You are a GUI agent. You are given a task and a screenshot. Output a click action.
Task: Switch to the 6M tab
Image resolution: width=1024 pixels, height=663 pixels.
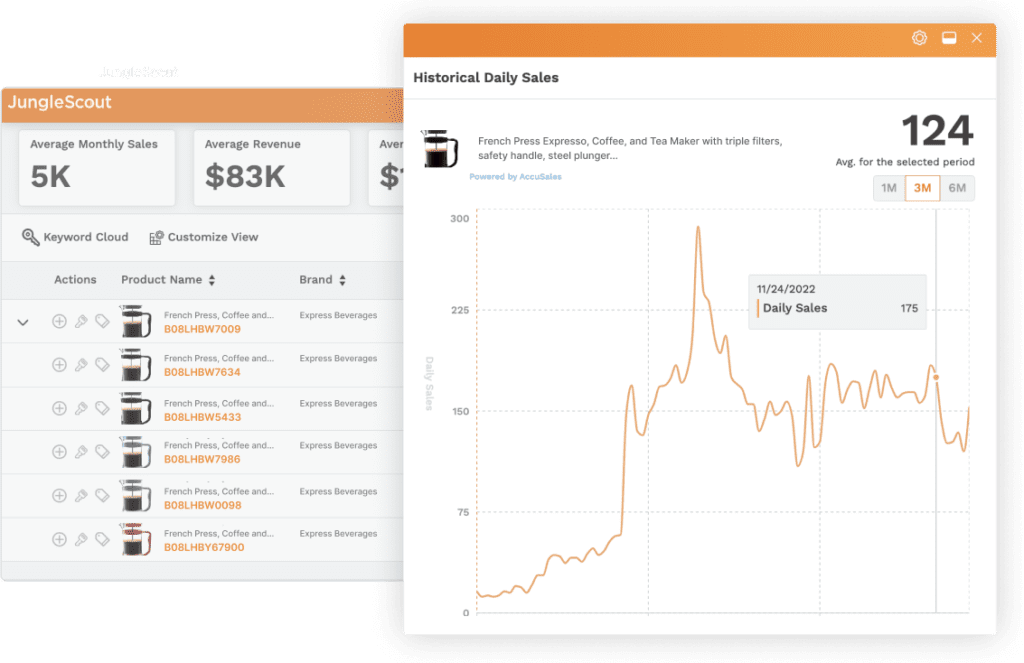click(955, 188)
